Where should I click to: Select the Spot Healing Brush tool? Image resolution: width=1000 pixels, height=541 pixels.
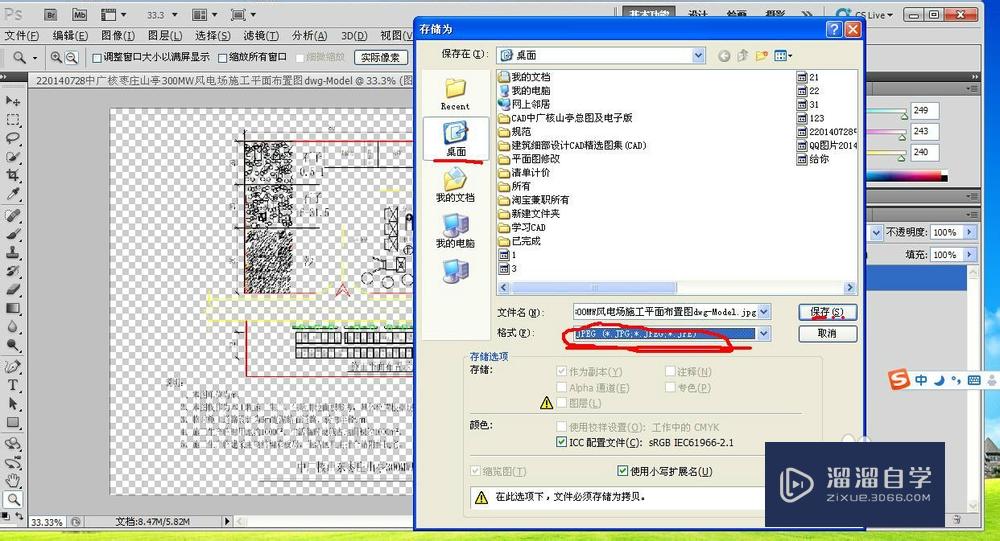click(x=13, y=215)
